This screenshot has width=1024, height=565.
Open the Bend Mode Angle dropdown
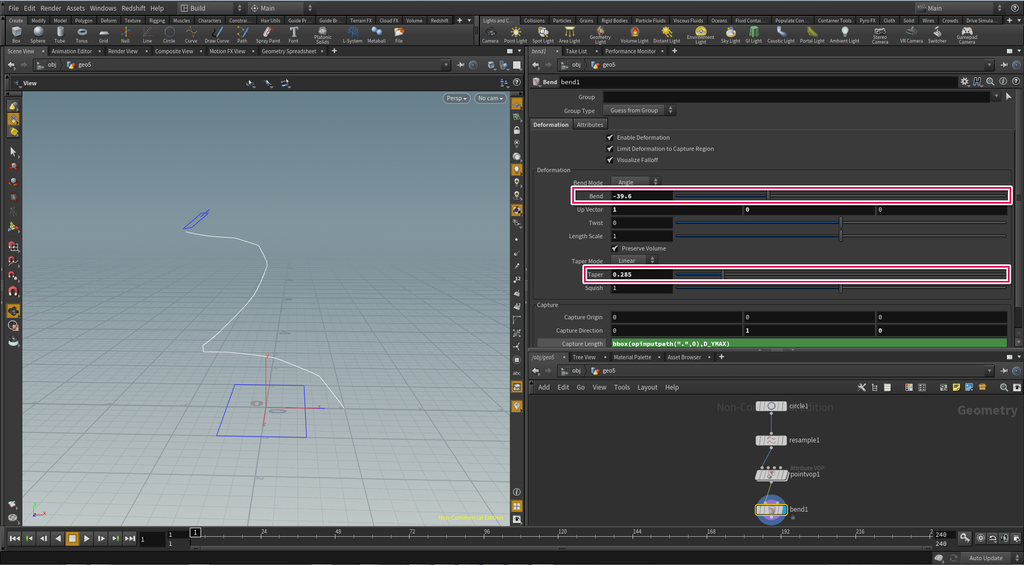tap(636, 182)
